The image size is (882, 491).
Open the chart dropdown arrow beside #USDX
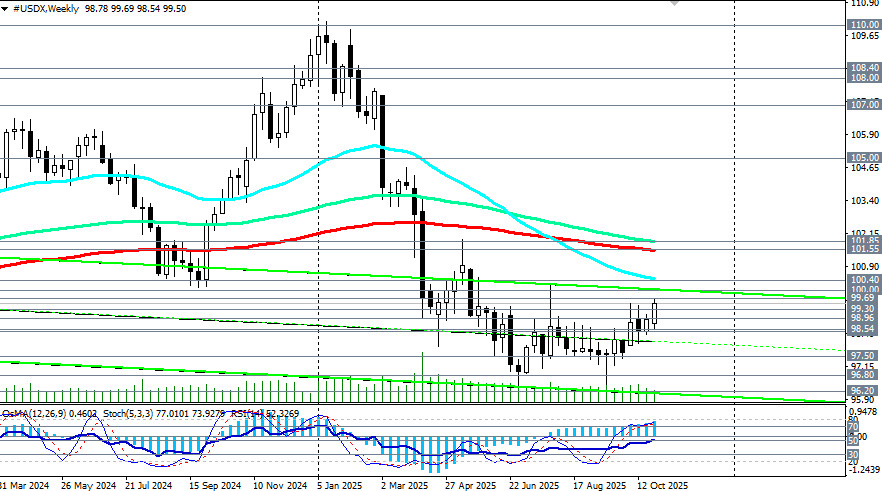pos(4,9)
